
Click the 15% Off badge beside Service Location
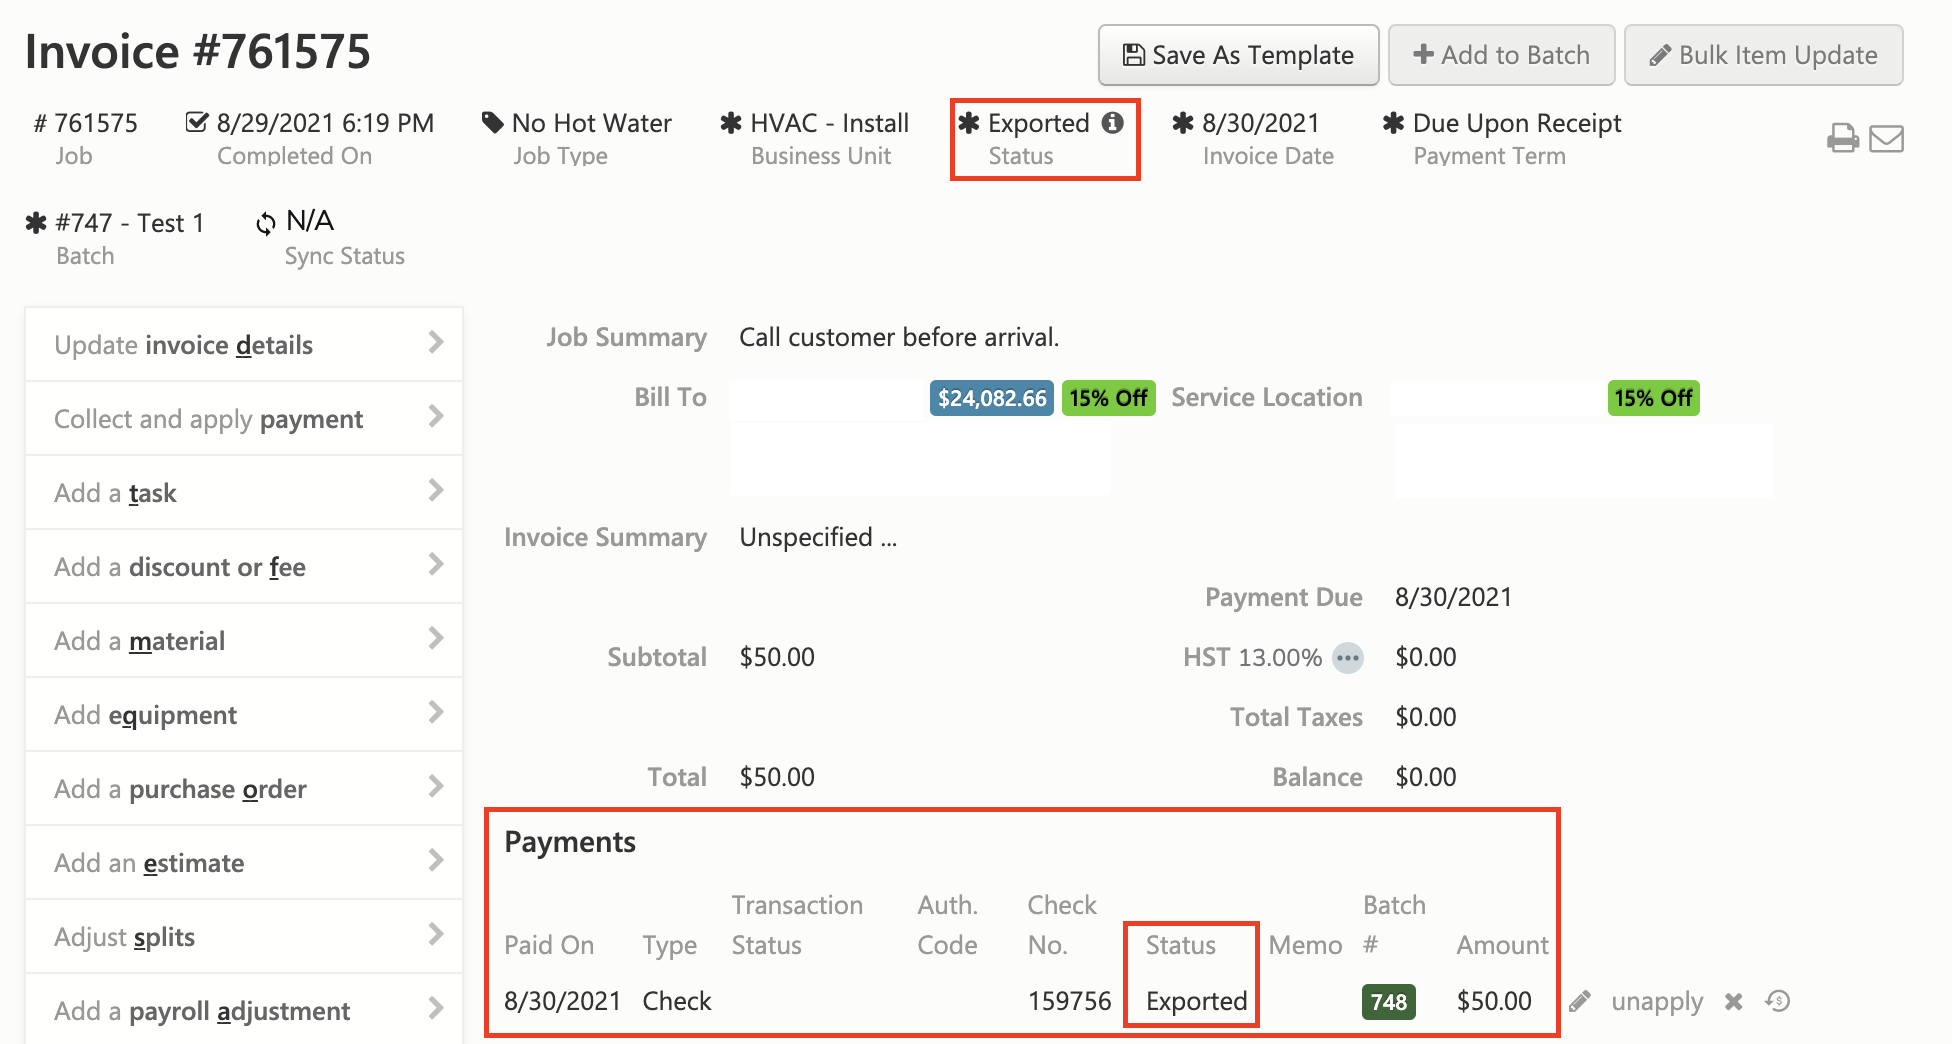(x=1653, y=398)
